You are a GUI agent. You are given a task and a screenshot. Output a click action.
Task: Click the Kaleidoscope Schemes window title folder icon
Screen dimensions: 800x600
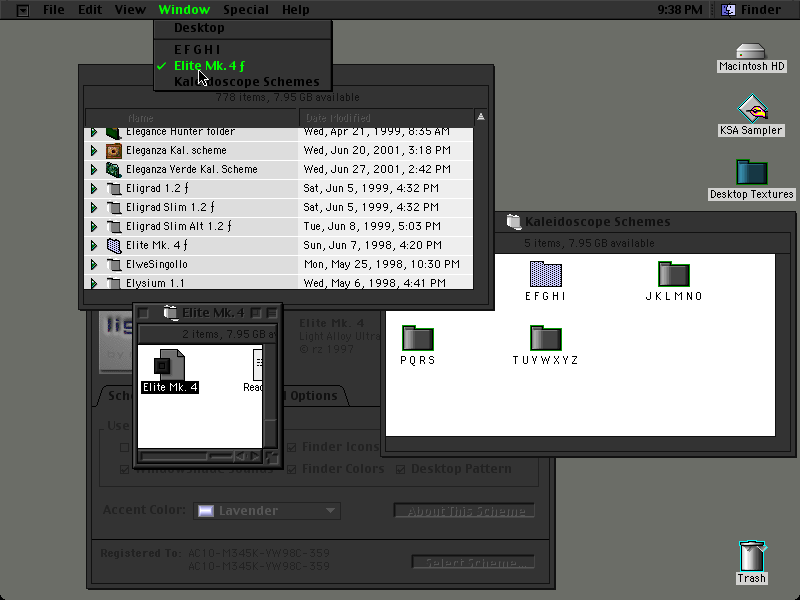(x=513, y=221)
